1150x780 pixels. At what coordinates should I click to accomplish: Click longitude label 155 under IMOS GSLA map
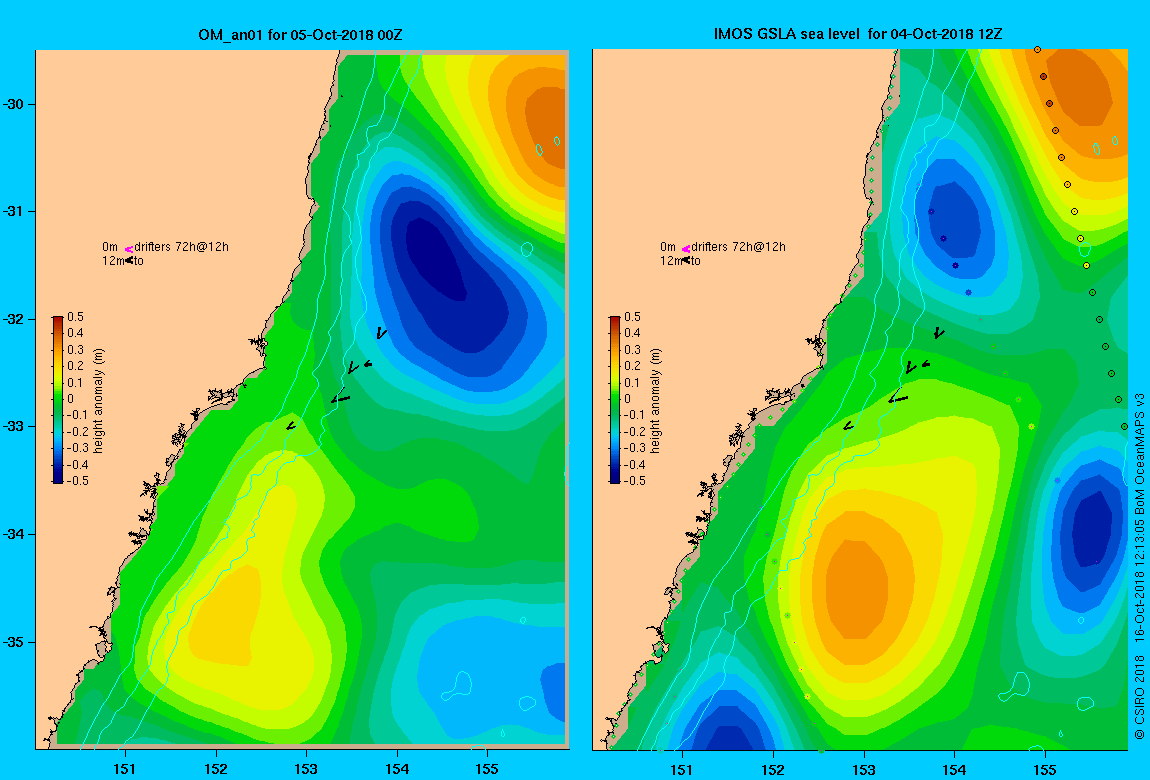coord(1045,769)
